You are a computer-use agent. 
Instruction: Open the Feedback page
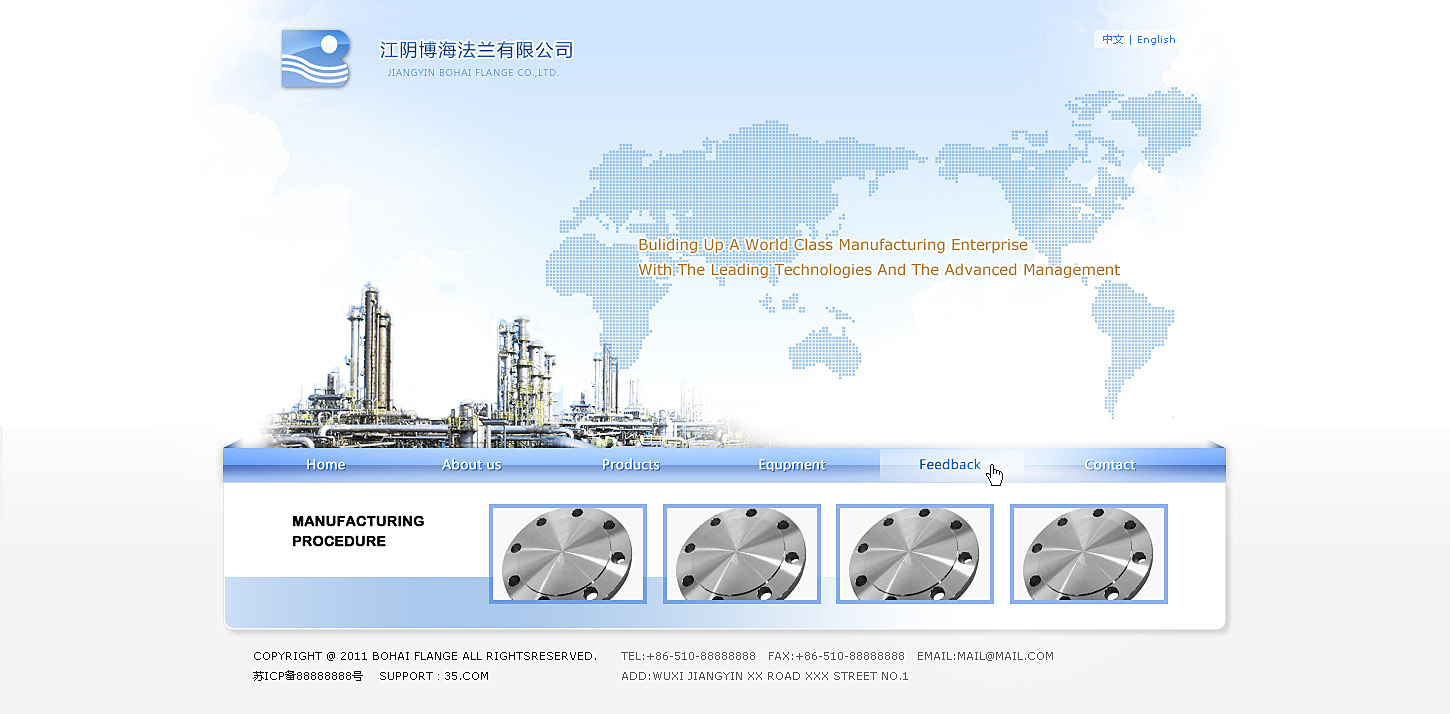[950, 465]
